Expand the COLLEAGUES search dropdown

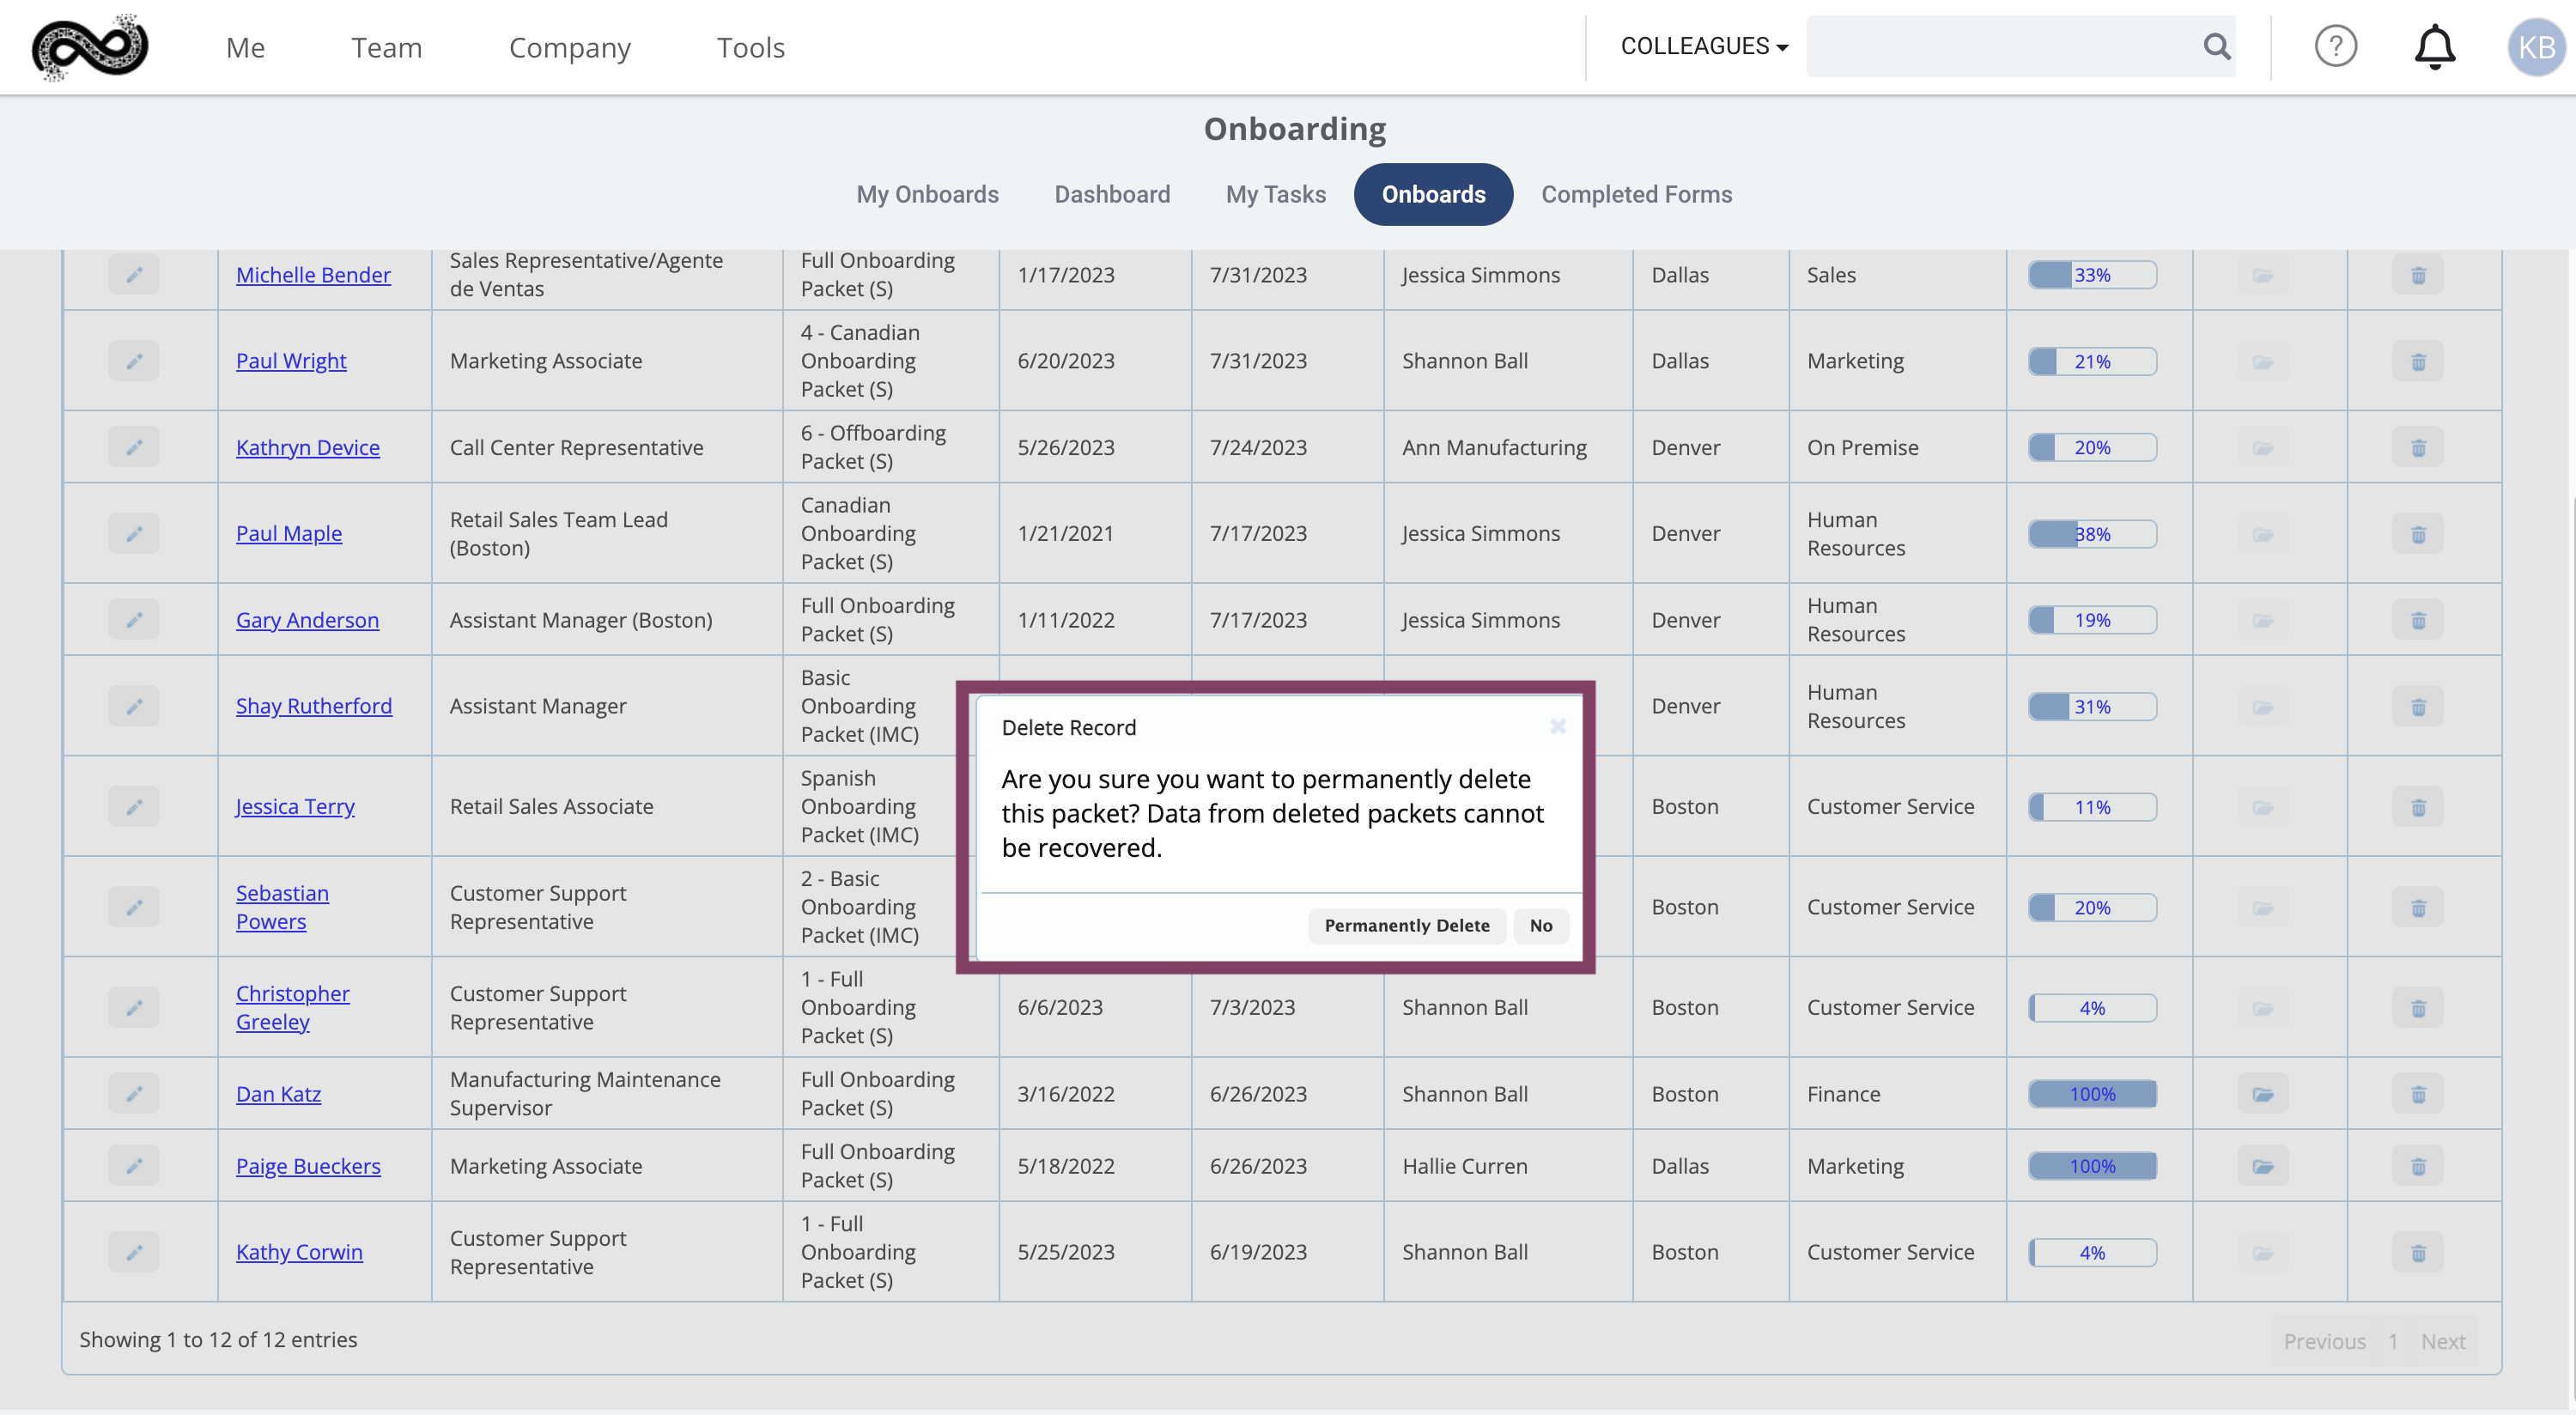click(x=1704, y=46)
